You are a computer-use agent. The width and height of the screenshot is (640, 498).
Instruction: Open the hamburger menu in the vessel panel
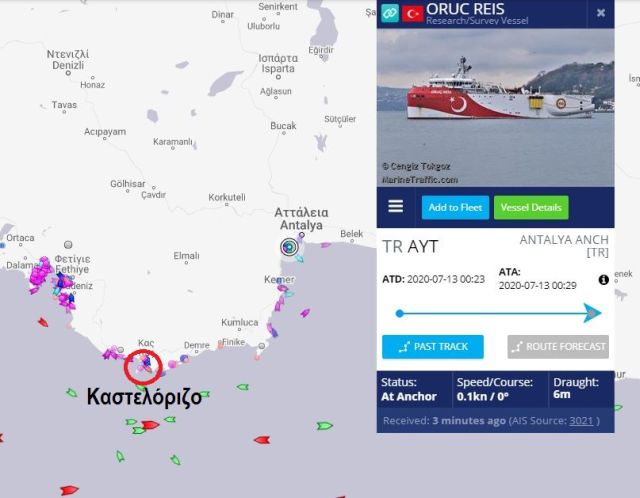point(396,206)
